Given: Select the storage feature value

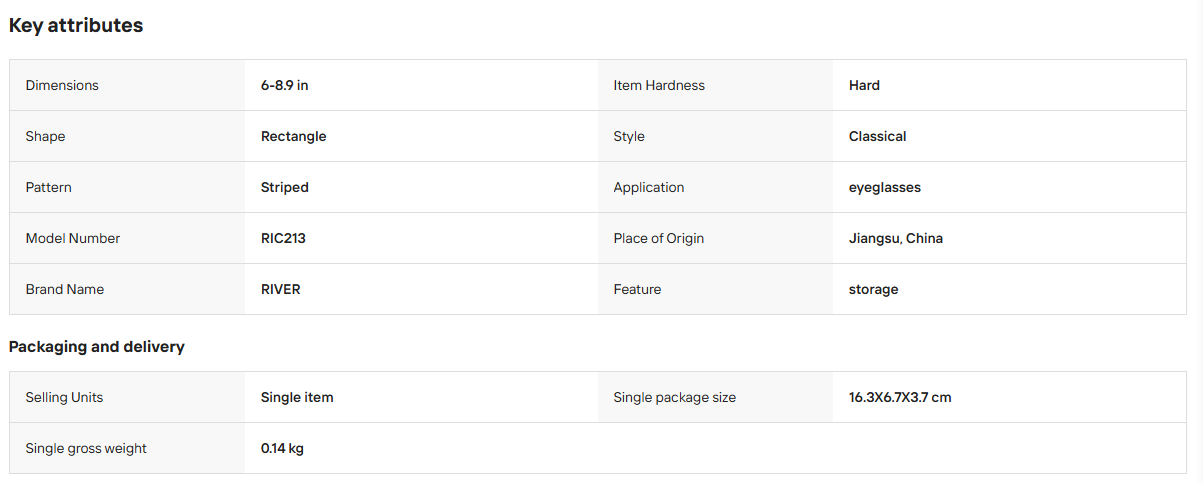Looking at the screenshot, I should (874, 289).
